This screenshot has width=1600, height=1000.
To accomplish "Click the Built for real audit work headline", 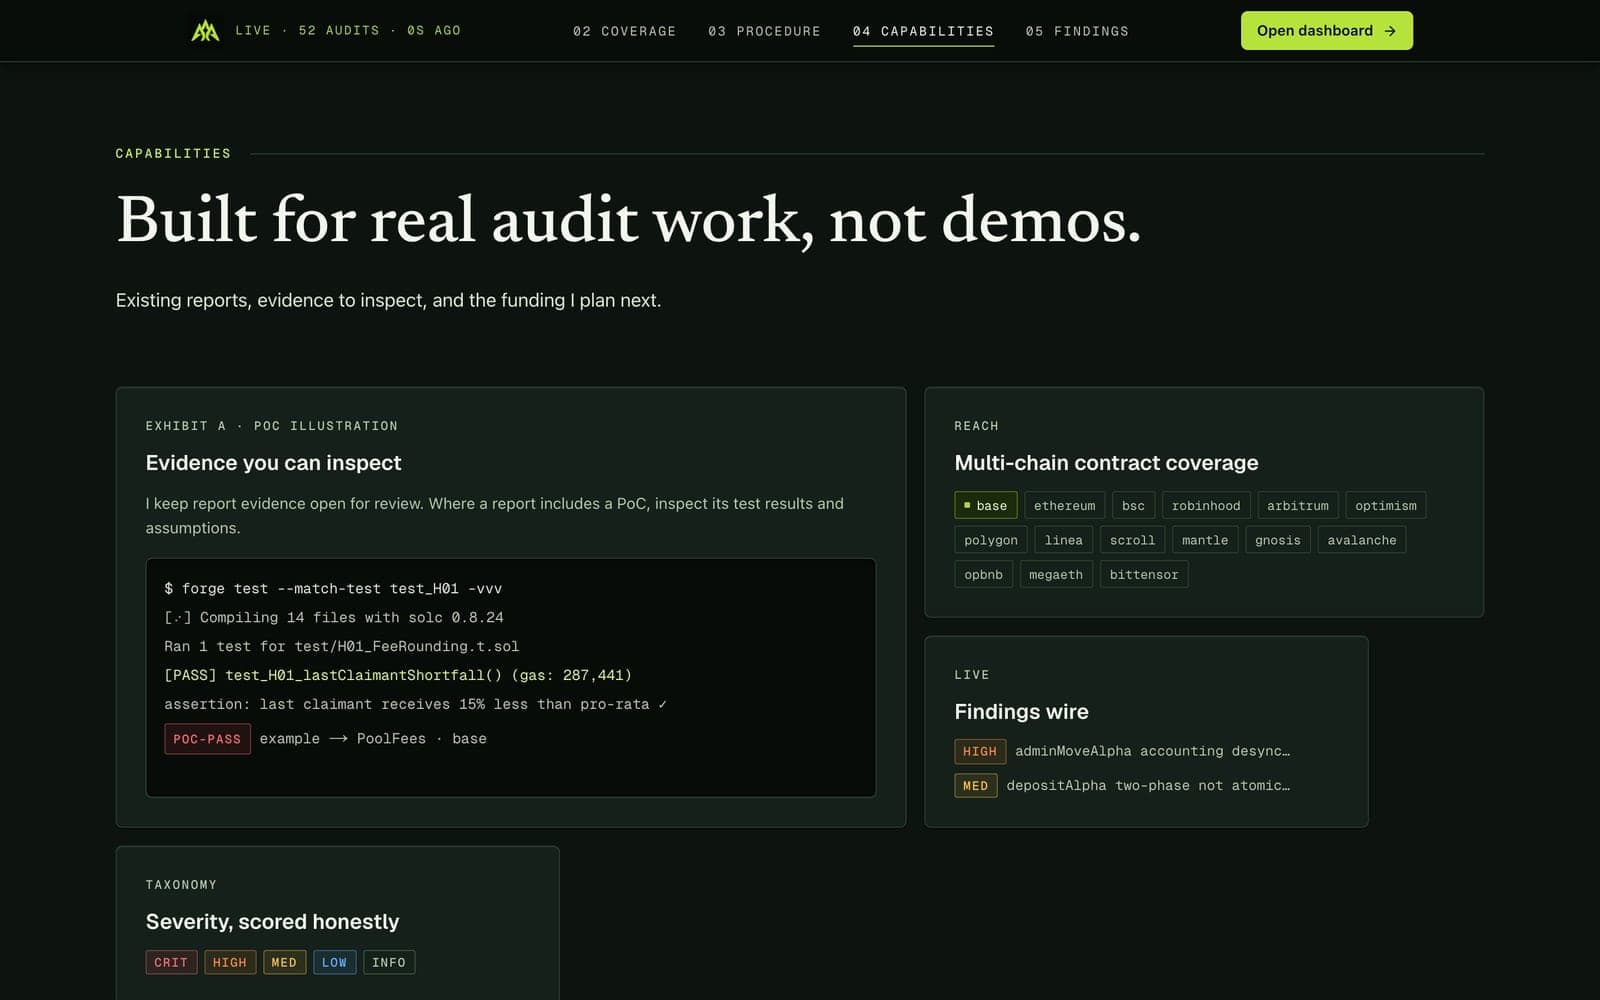I will click(628, 220).
